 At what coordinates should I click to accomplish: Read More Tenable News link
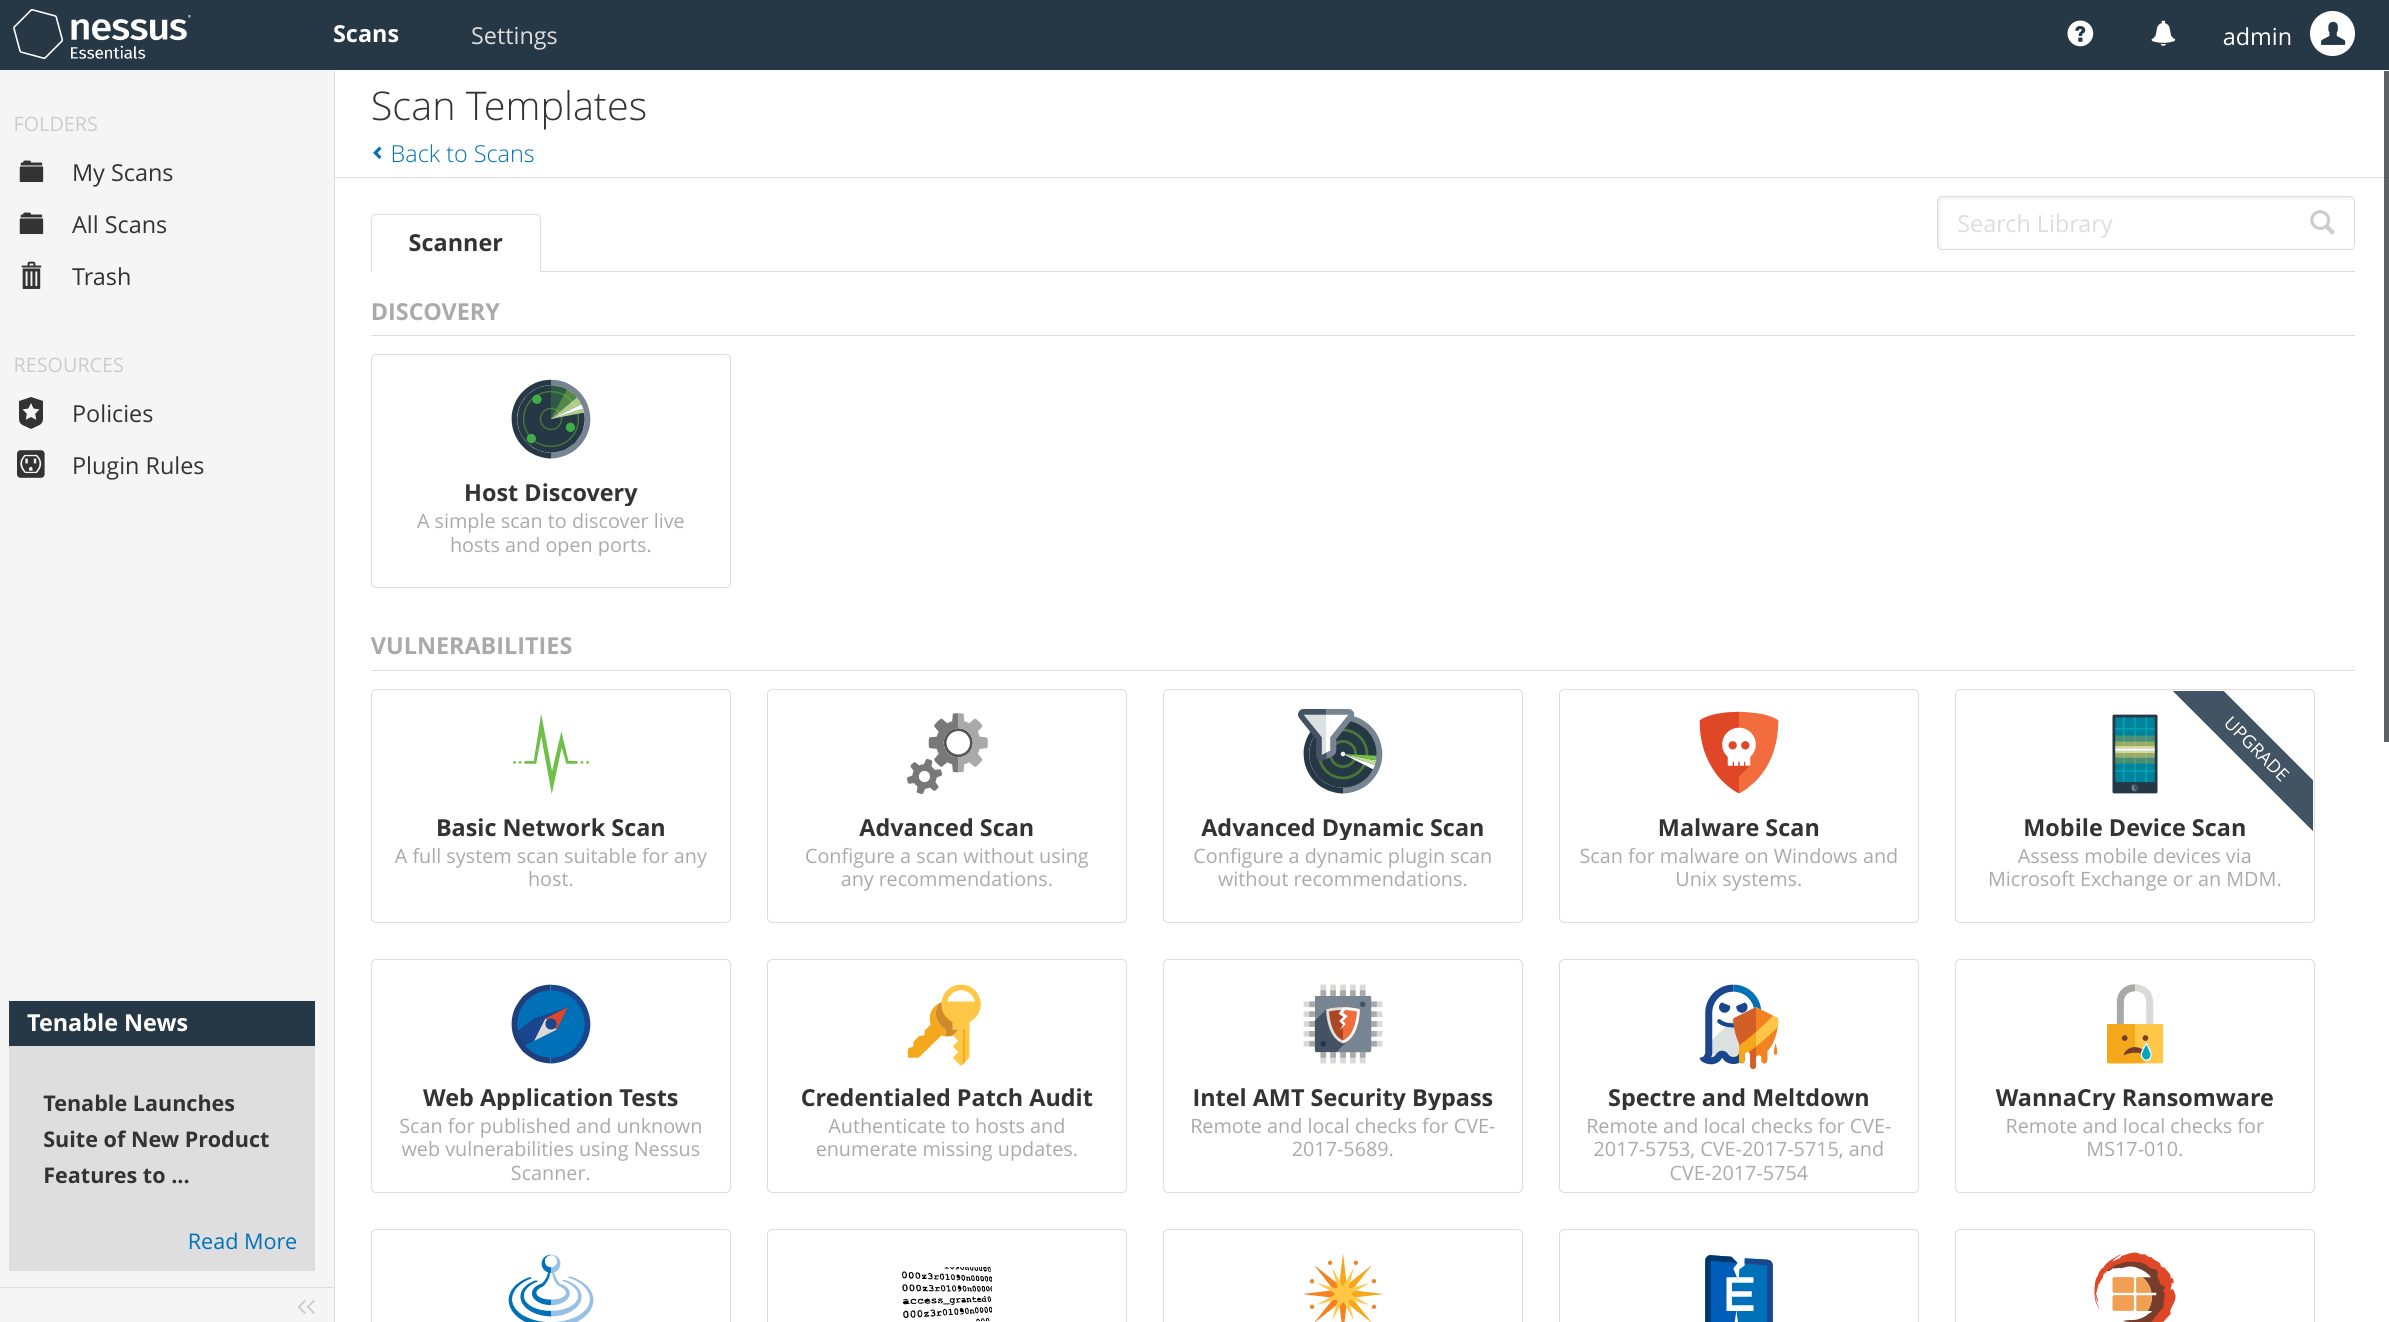(241, 1239)
